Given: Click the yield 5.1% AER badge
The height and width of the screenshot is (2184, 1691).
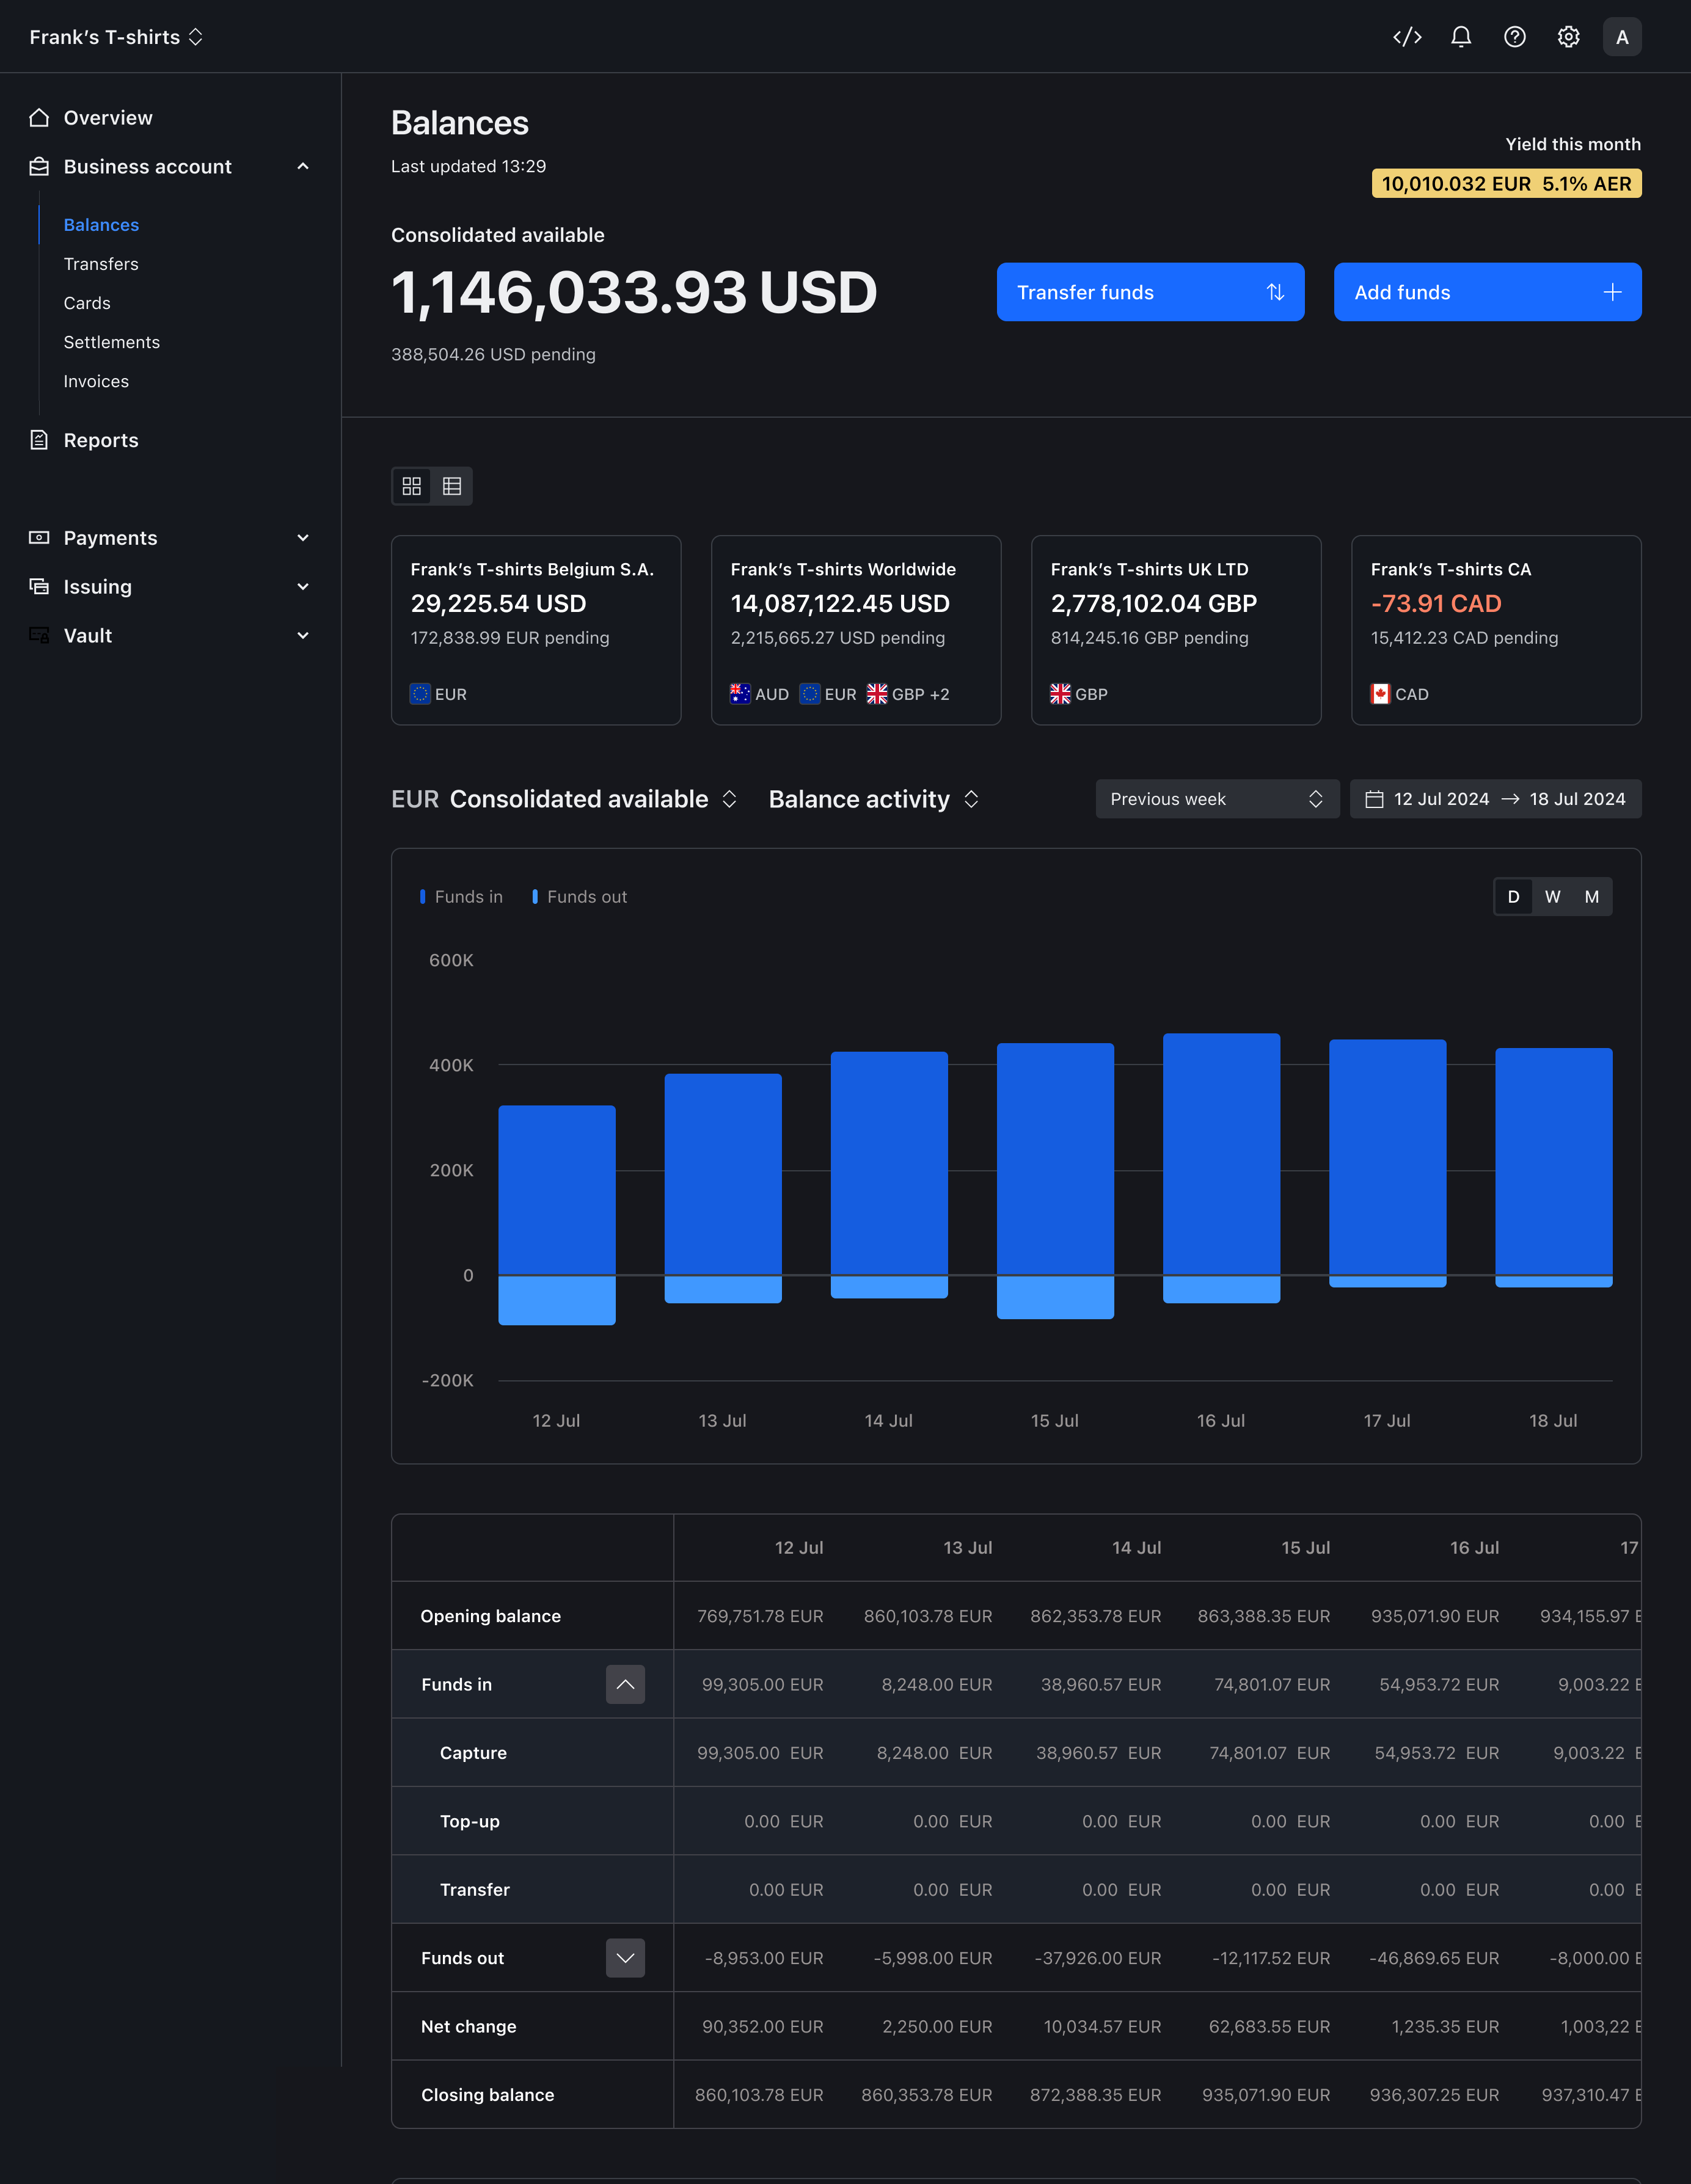Looking at the screenshot, I should click(x=1506, y=183).
